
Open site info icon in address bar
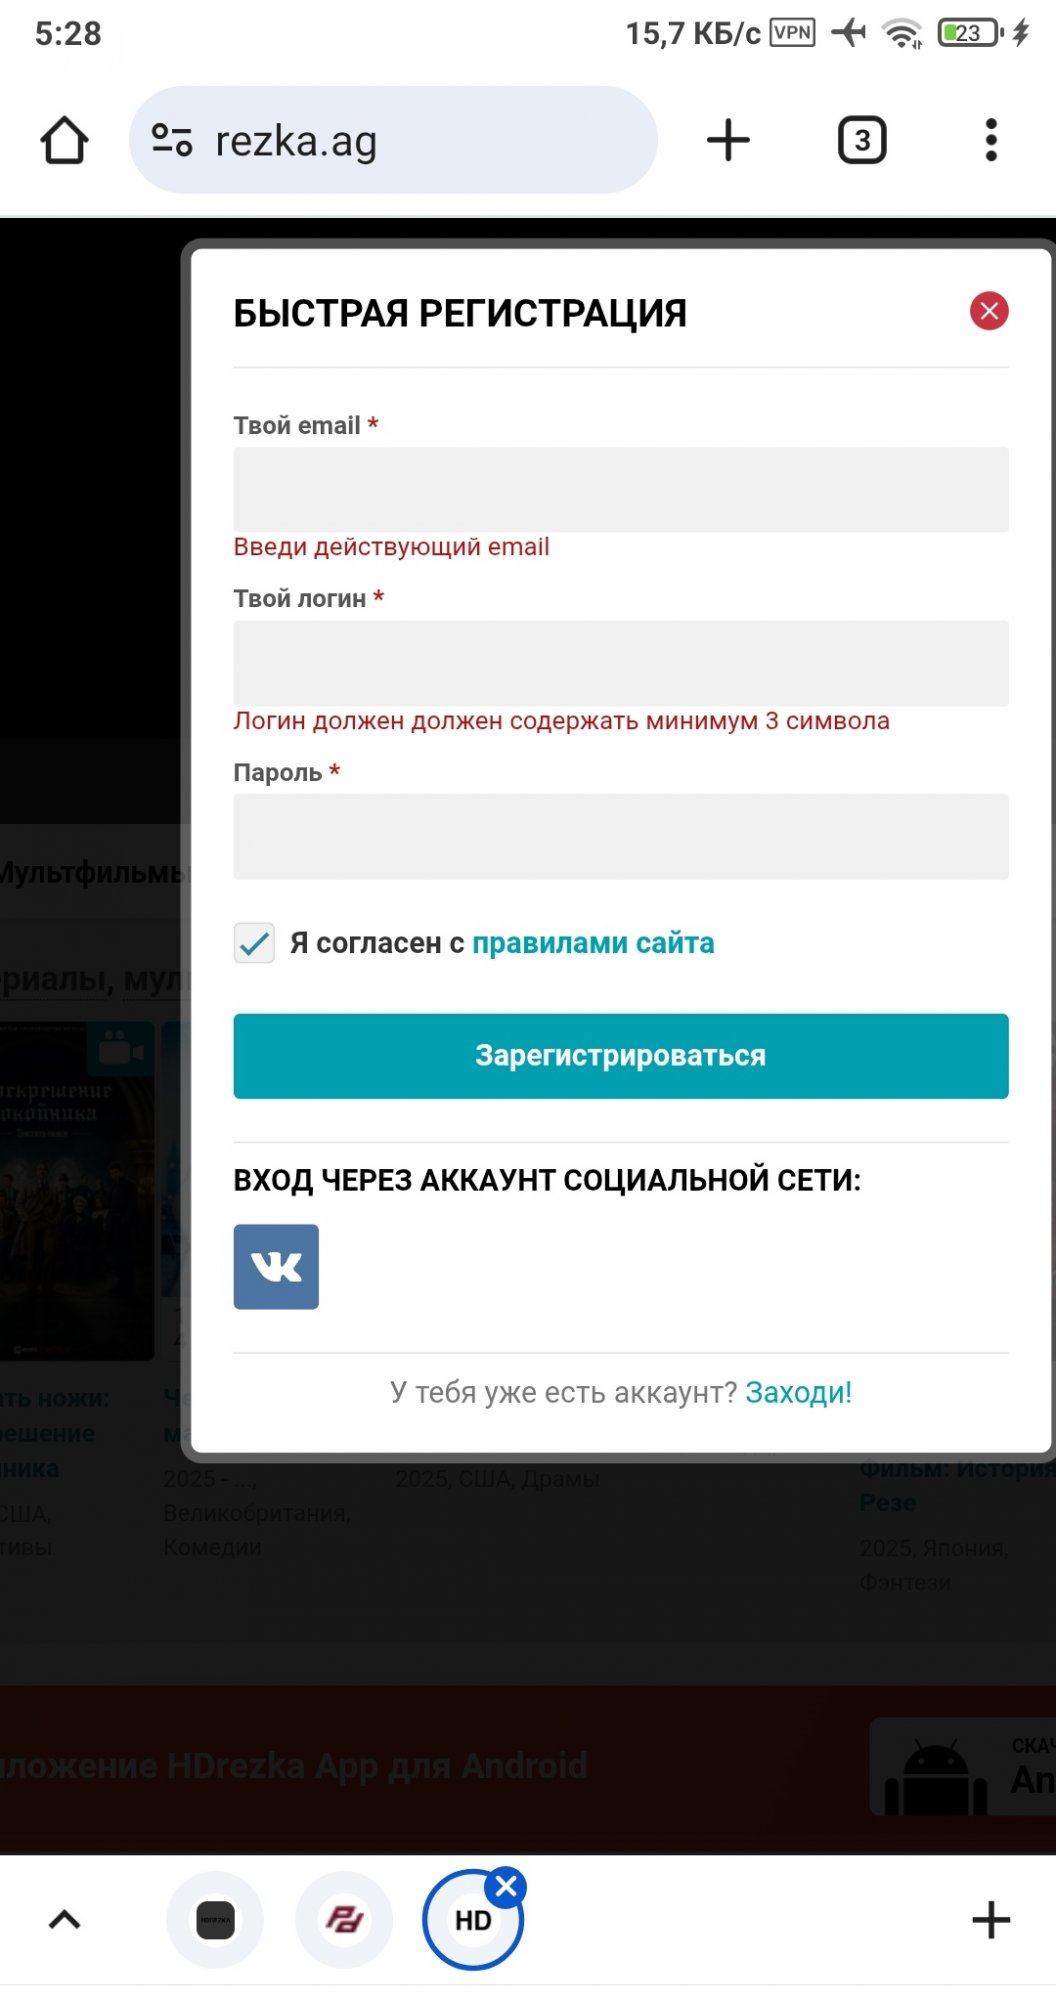click(172, 140)
